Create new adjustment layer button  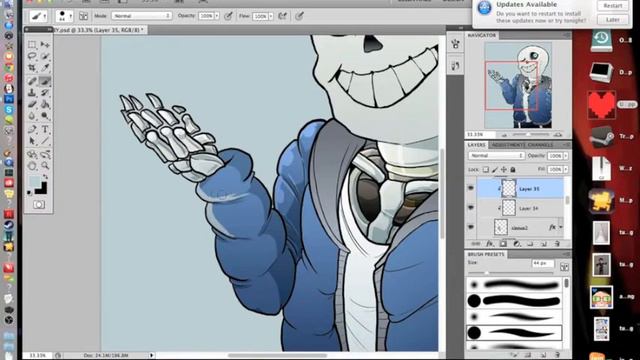pos(517,244)
